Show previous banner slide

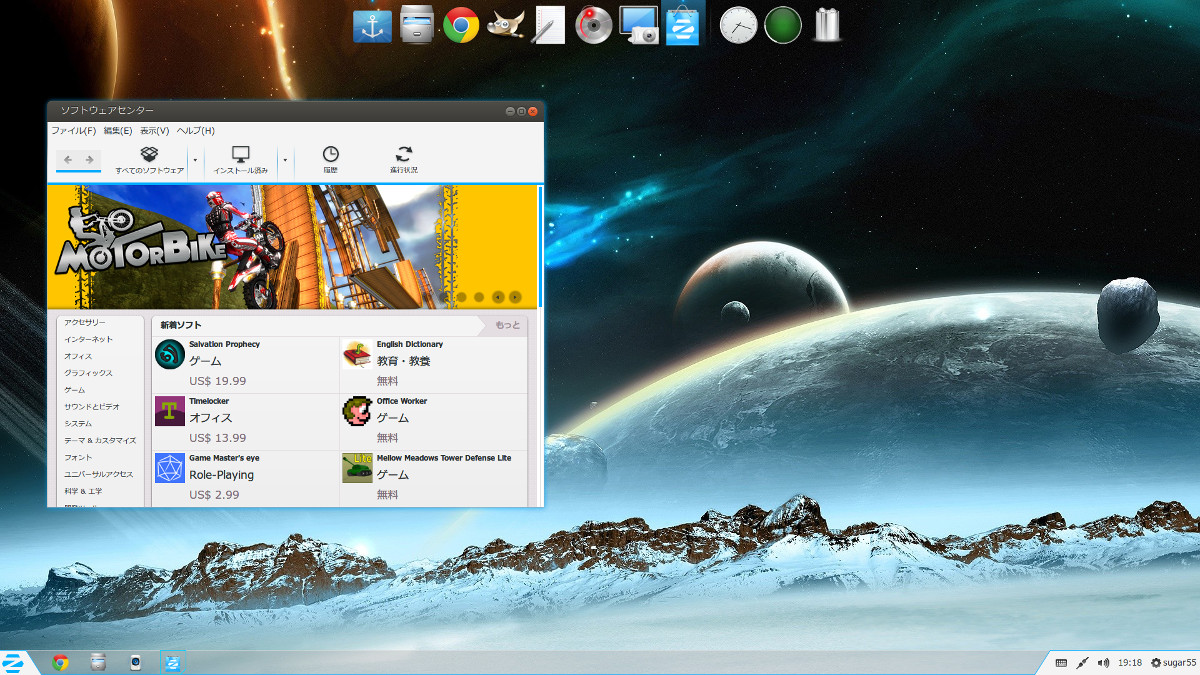[x=498, y=296]
